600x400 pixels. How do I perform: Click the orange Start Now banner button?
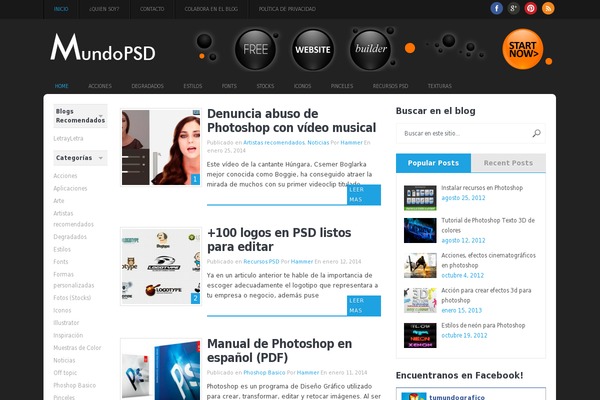[x=523, y=49]
